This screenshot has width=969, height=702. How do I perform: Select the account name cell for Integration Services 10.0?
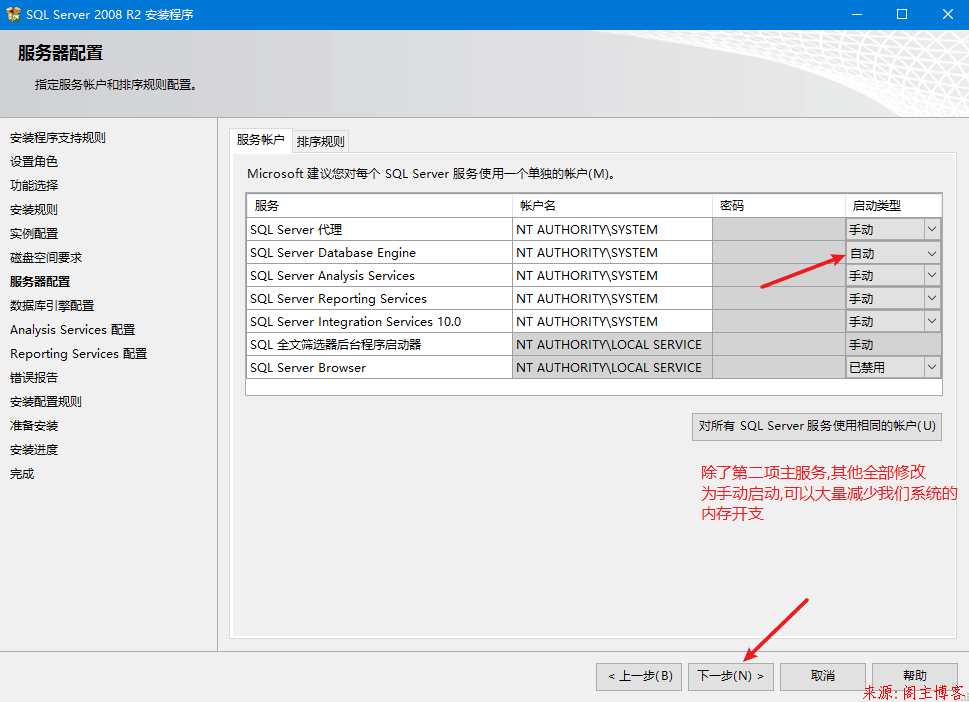tap(612, 321)
